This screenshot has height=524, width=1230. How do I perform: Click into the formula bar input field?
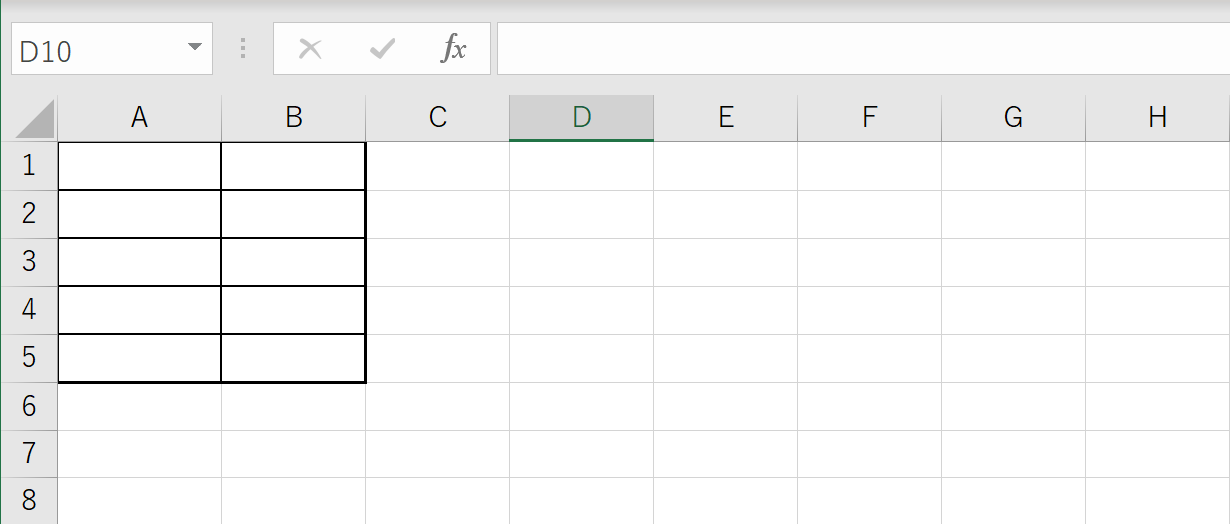863,49
